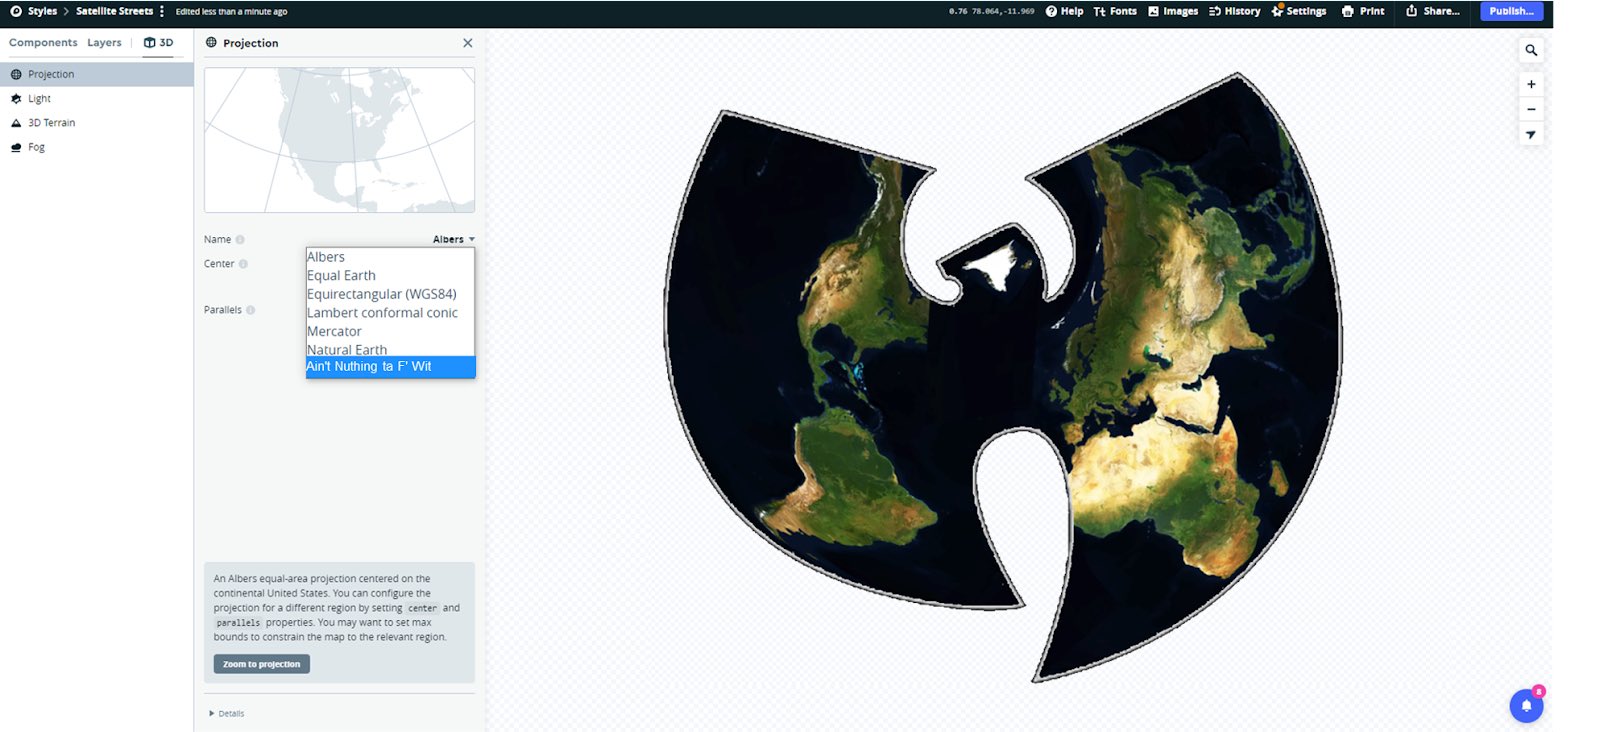Expand the Details section
The image size is (1600, 732).
pyautogui.click(x=227, y=713)
